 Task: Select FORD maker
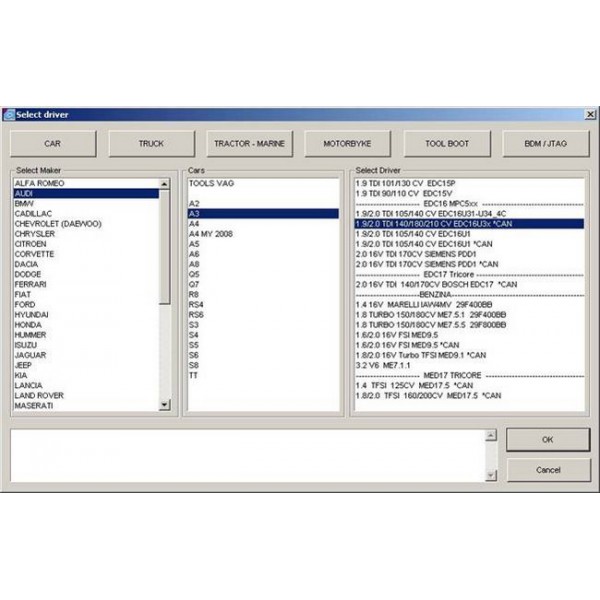click(86, 305)
